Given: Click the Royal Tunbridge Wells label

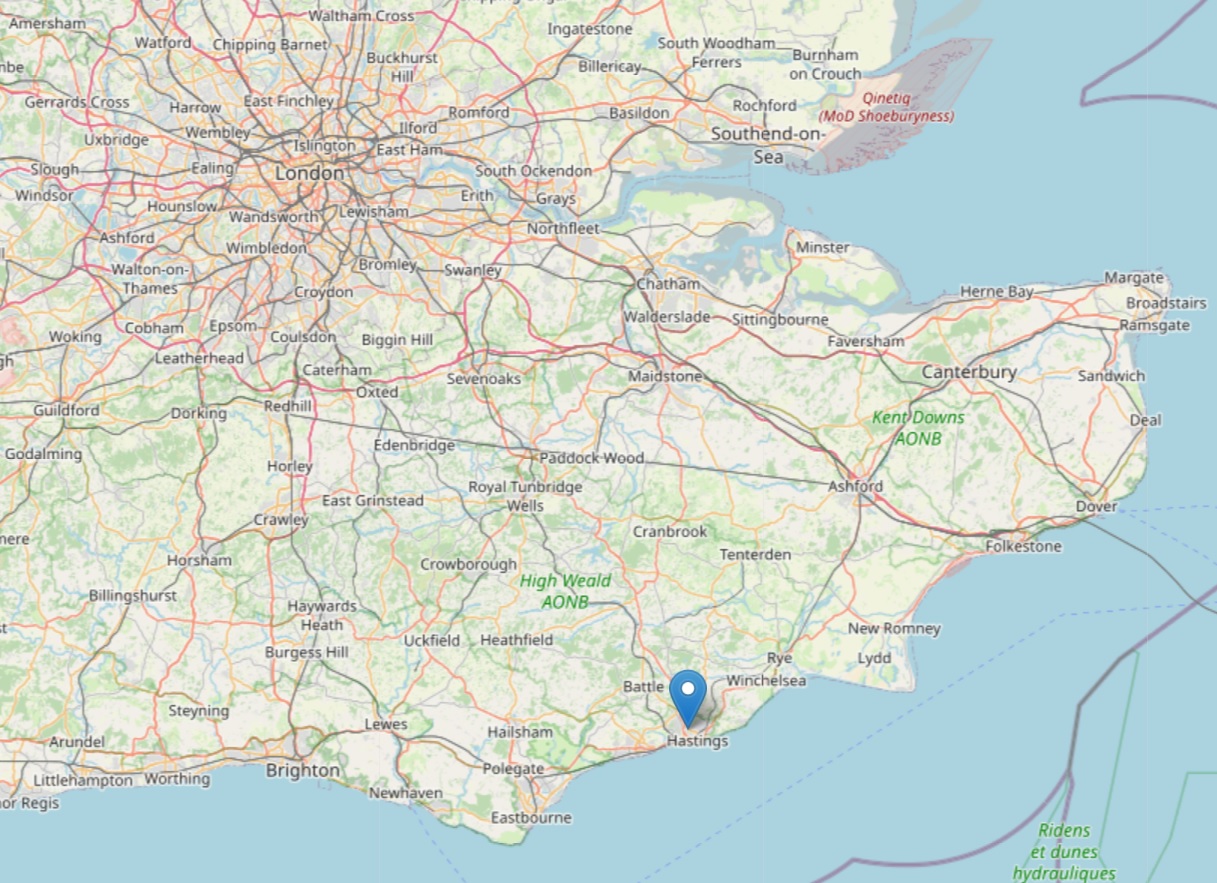Looking at the screenshot, I should [x=525, y=496].
